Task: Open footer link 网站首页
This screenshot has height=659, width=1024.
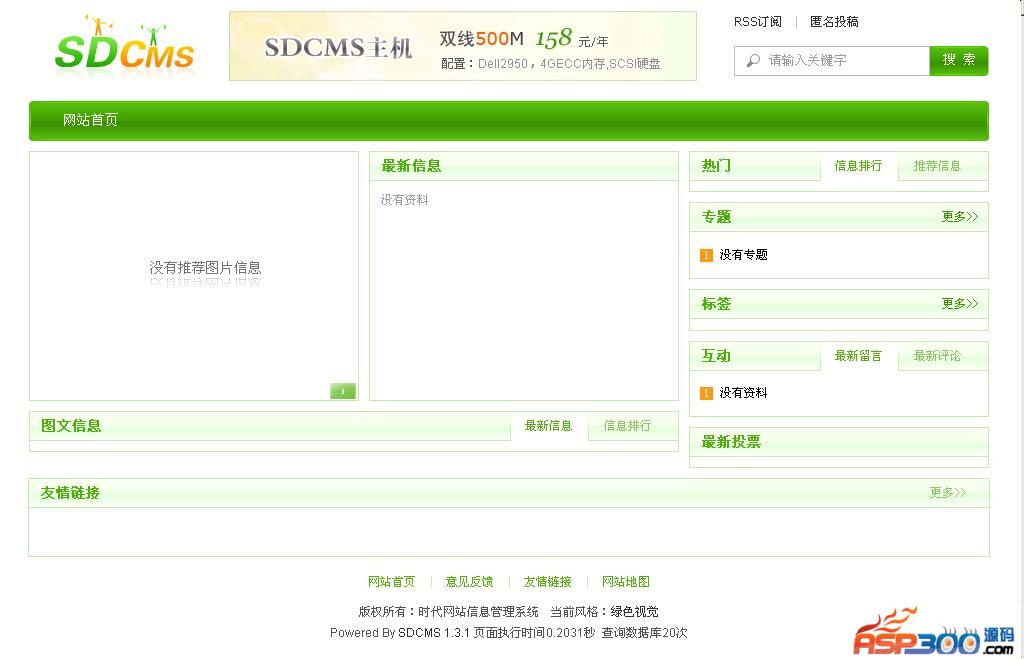Action: (x=391, y=582)
